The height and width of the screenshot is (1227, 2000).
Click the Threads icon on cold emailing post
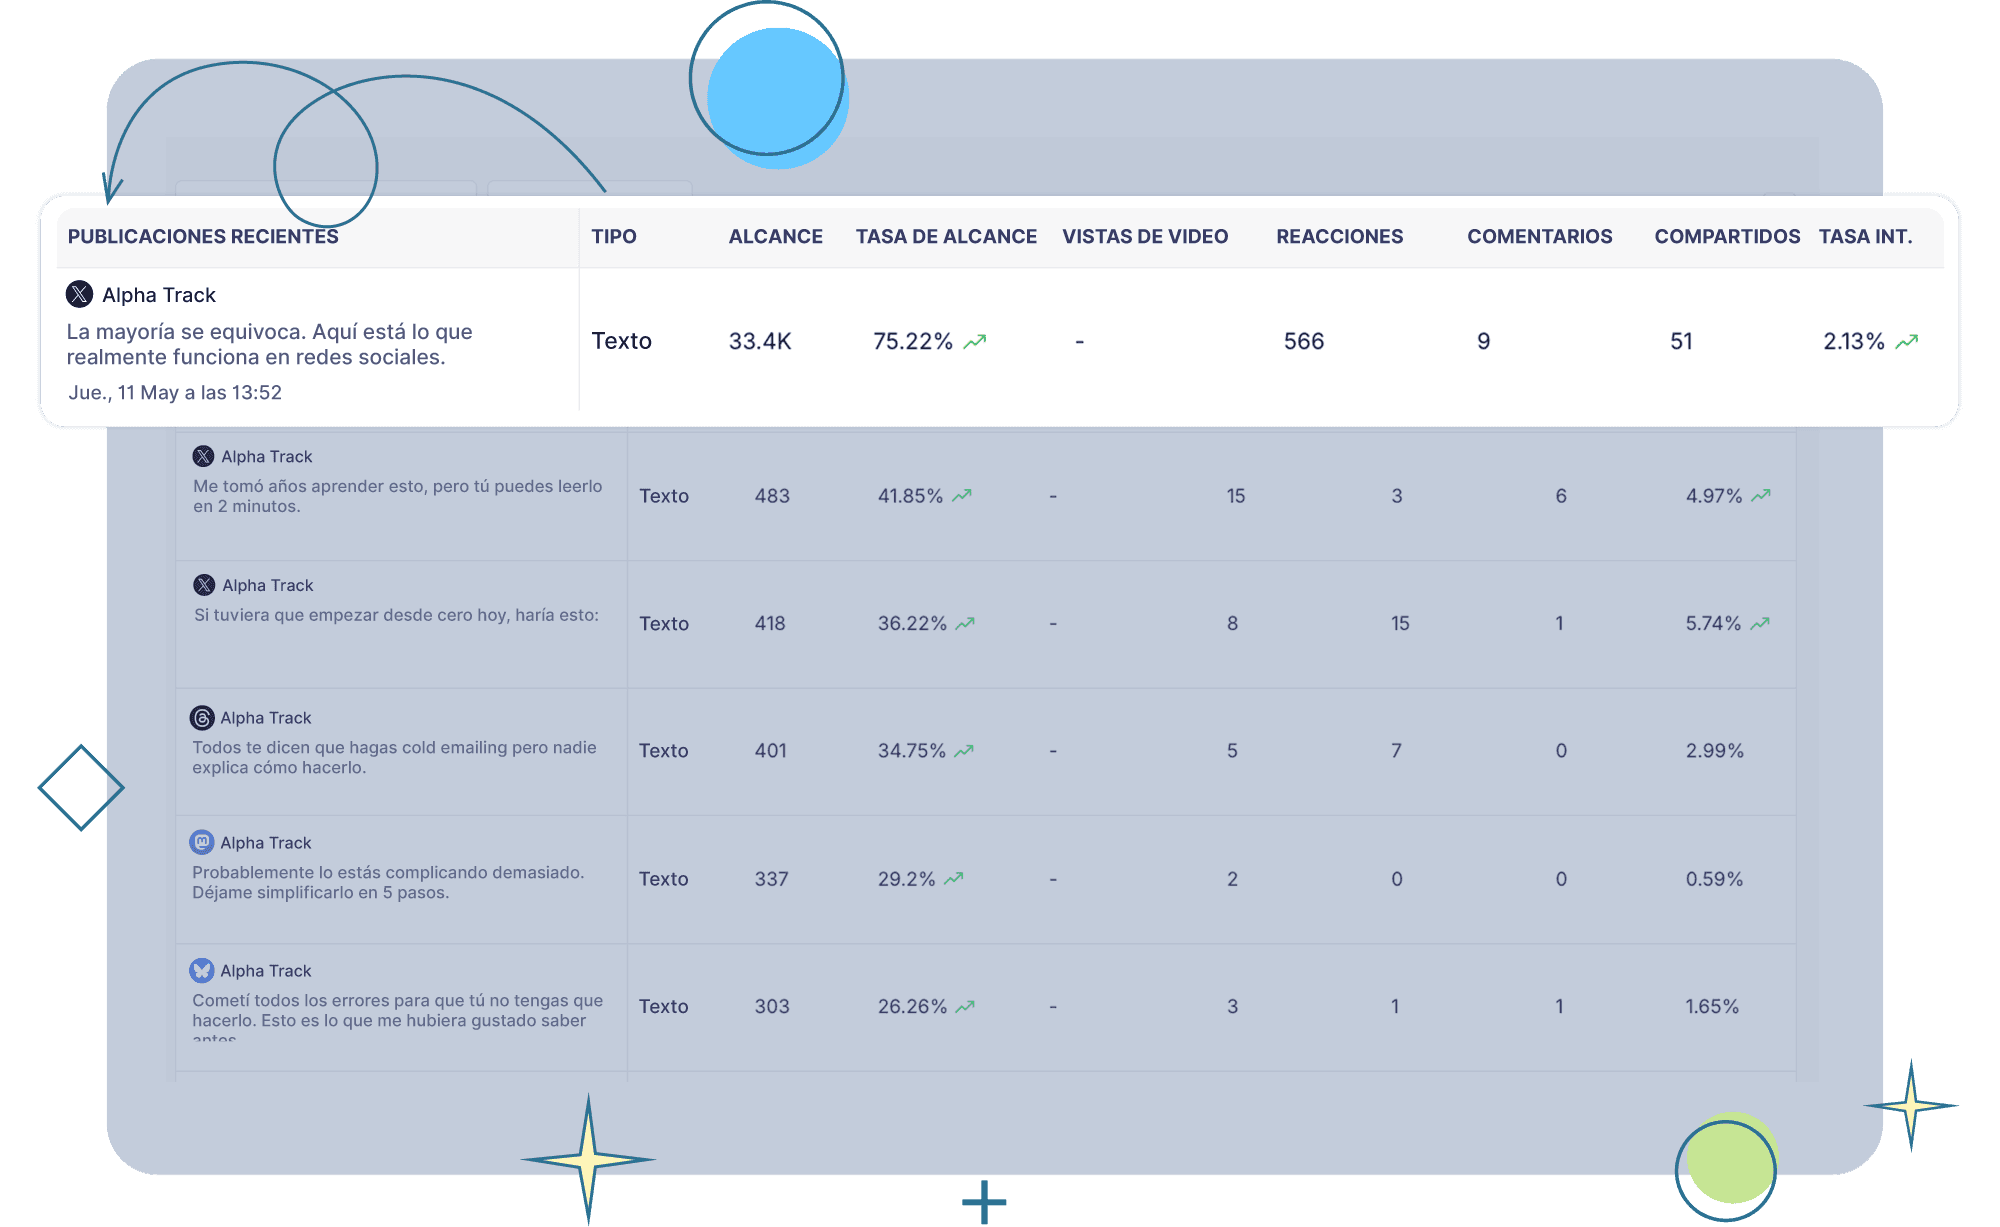pyautogui.click(x=202, y=718)
